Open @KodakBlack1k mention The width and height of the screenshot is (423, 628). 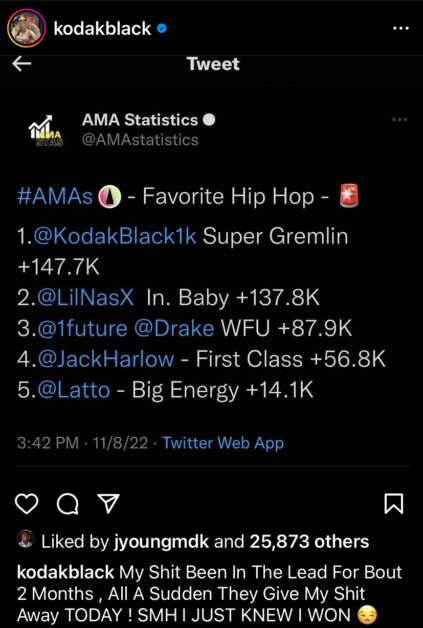coord(116,236)
